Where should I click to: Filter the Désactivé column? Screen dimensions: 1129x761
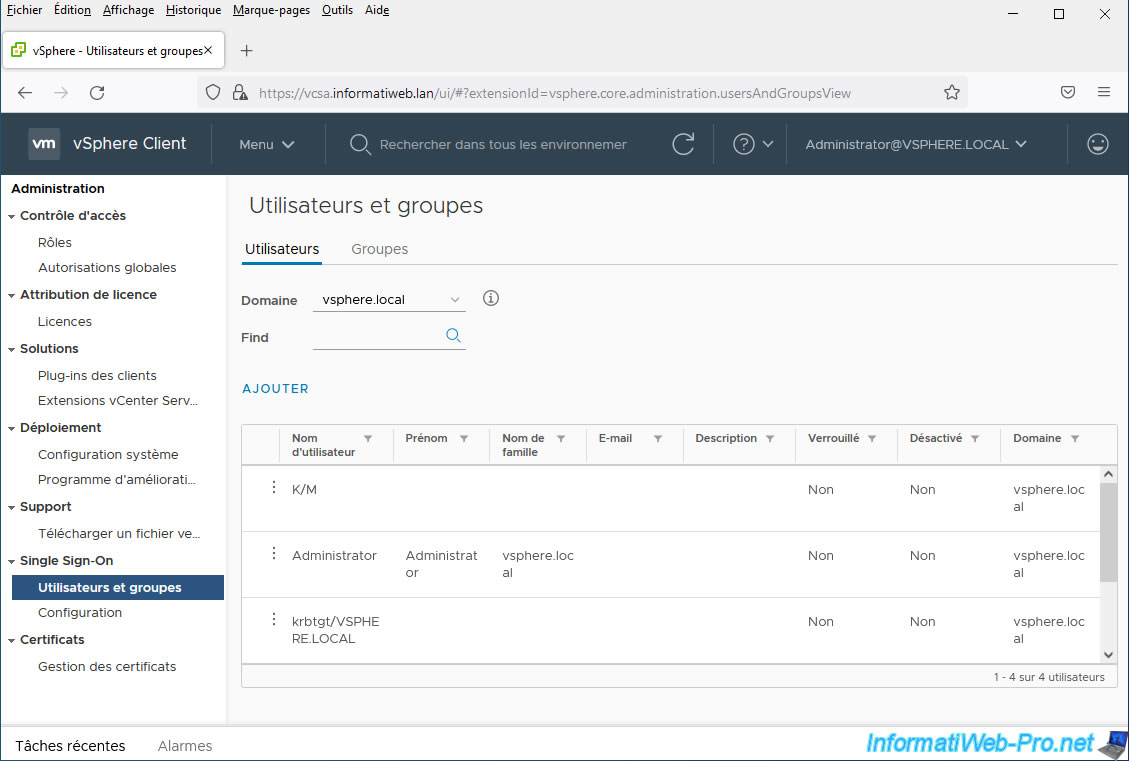click(975, 438)
